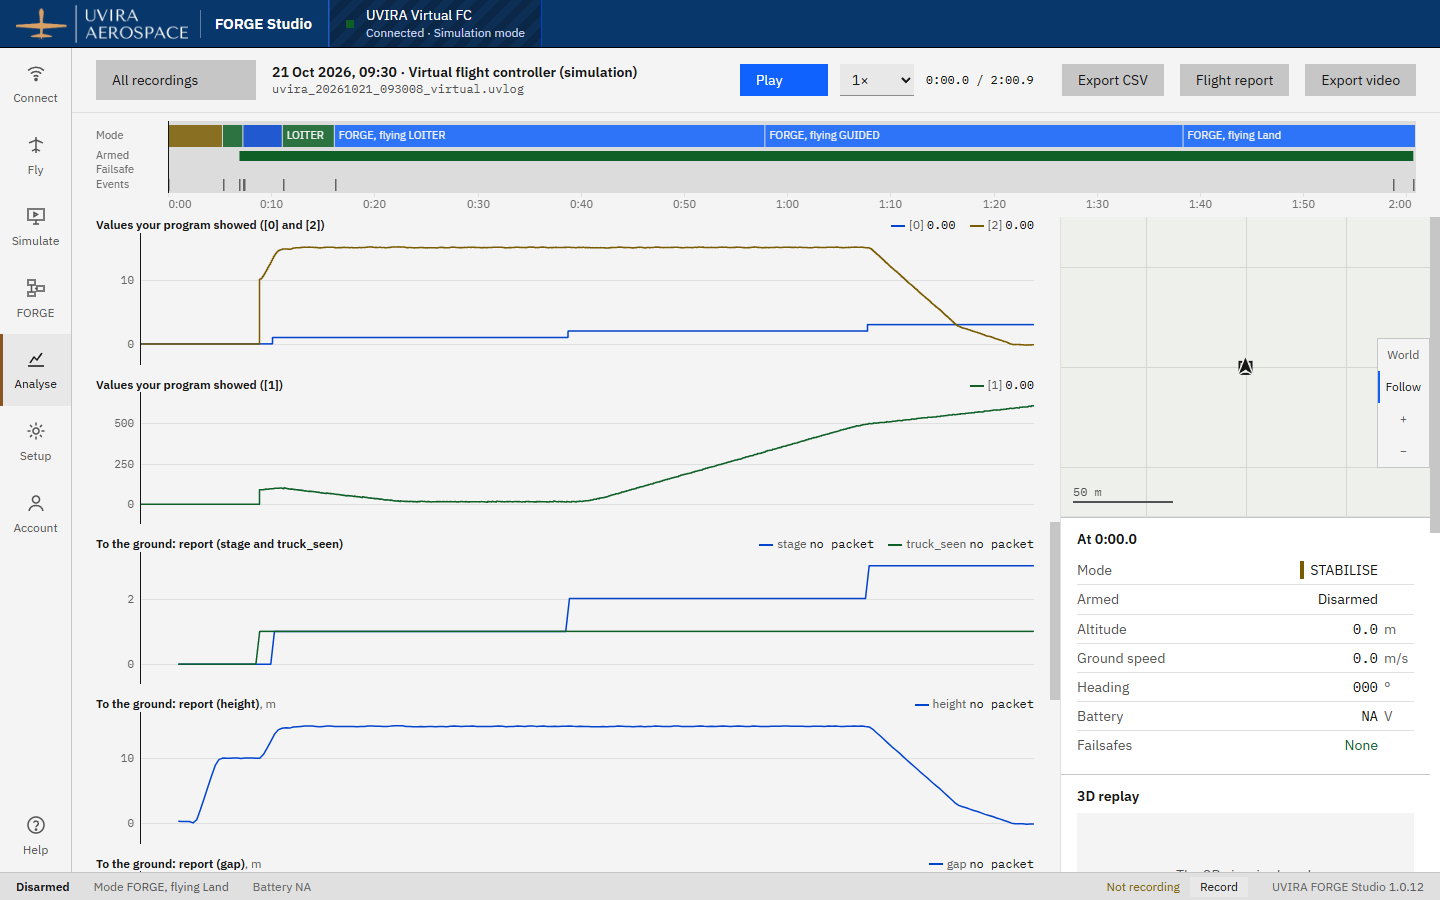Image resolution: width=1440 pixels, height=900 pixels.
Task: Go back to All recordings
Action: (176, 80)
